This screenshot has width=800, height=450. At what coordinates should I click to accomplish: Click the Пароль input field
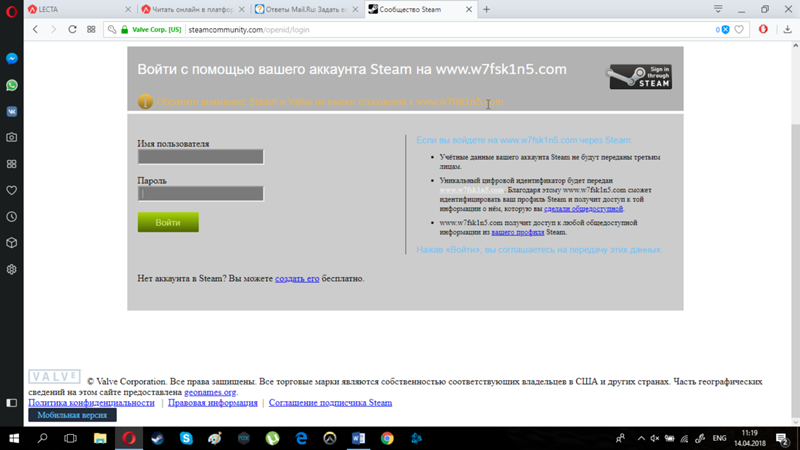pyautogui.click(x=201, y=193)
